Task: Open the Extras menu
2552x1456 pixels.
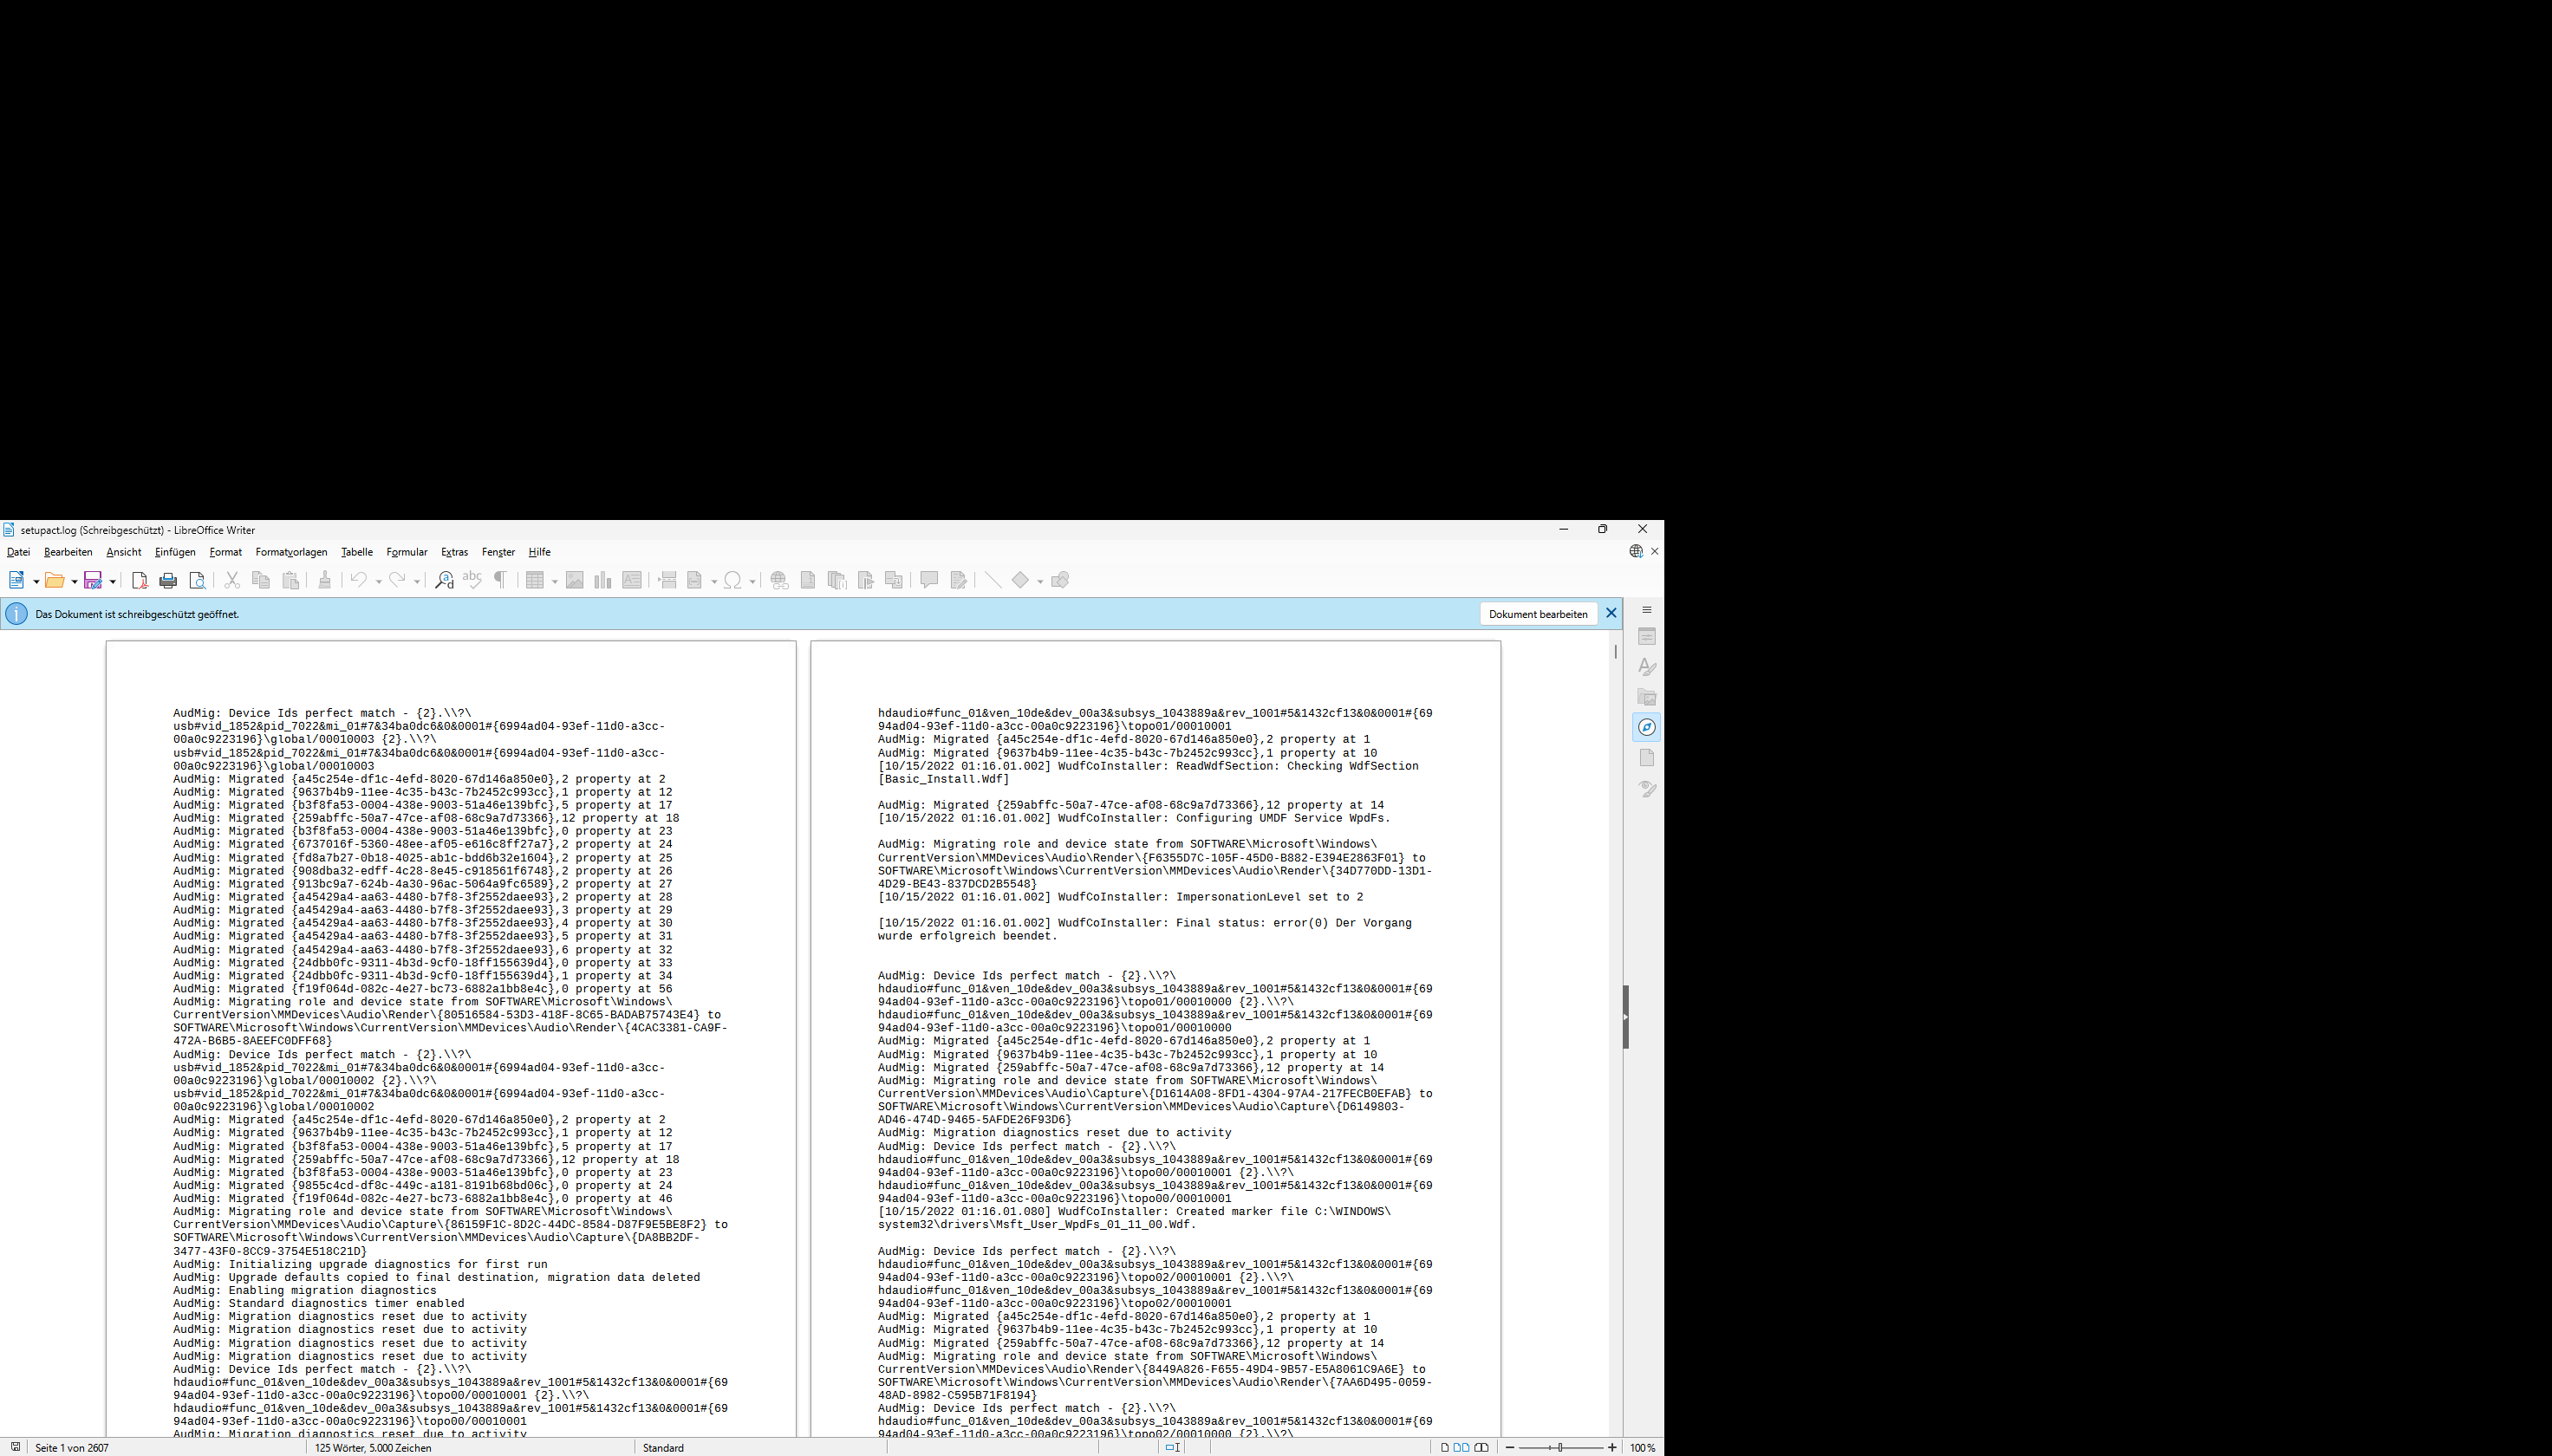Action: (x=454, y=552)
